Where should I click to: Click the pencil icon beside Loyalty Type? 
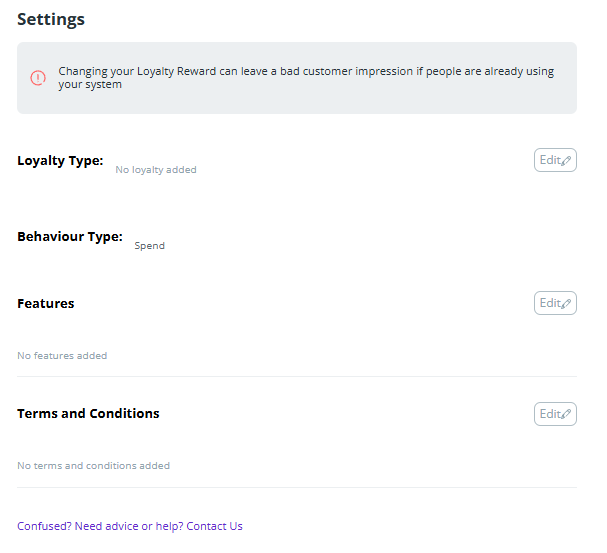tap(566, 161)
